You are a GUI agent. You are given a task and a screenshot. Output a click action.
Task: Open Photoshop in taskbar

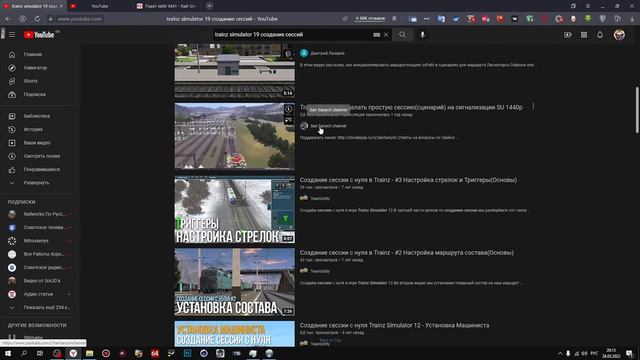(x=187, y=353)
